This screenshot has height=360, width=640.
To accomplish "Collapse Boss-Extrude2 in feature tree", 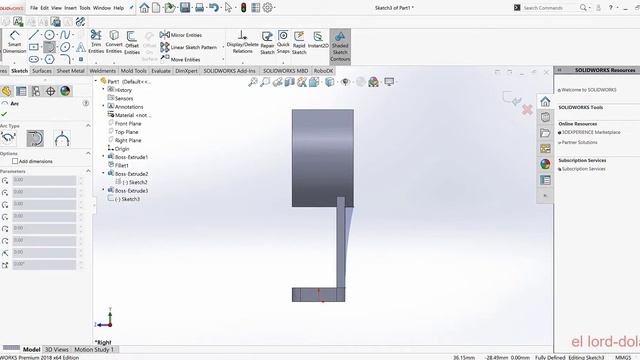I will (104, 173).
